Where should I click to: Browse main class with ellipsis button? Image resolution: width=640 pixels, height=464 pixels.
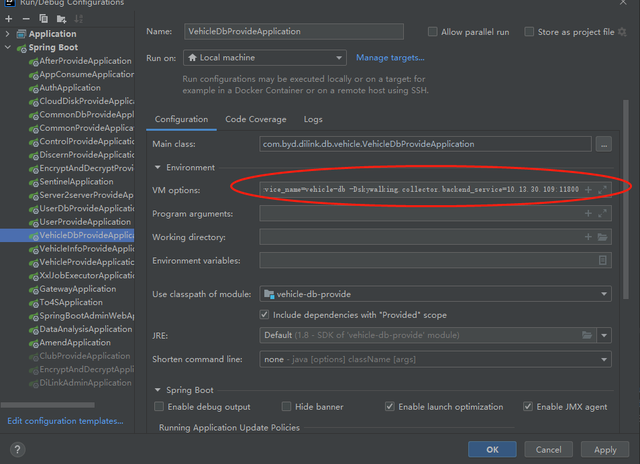pyautogui.click(x=604, y=144)
